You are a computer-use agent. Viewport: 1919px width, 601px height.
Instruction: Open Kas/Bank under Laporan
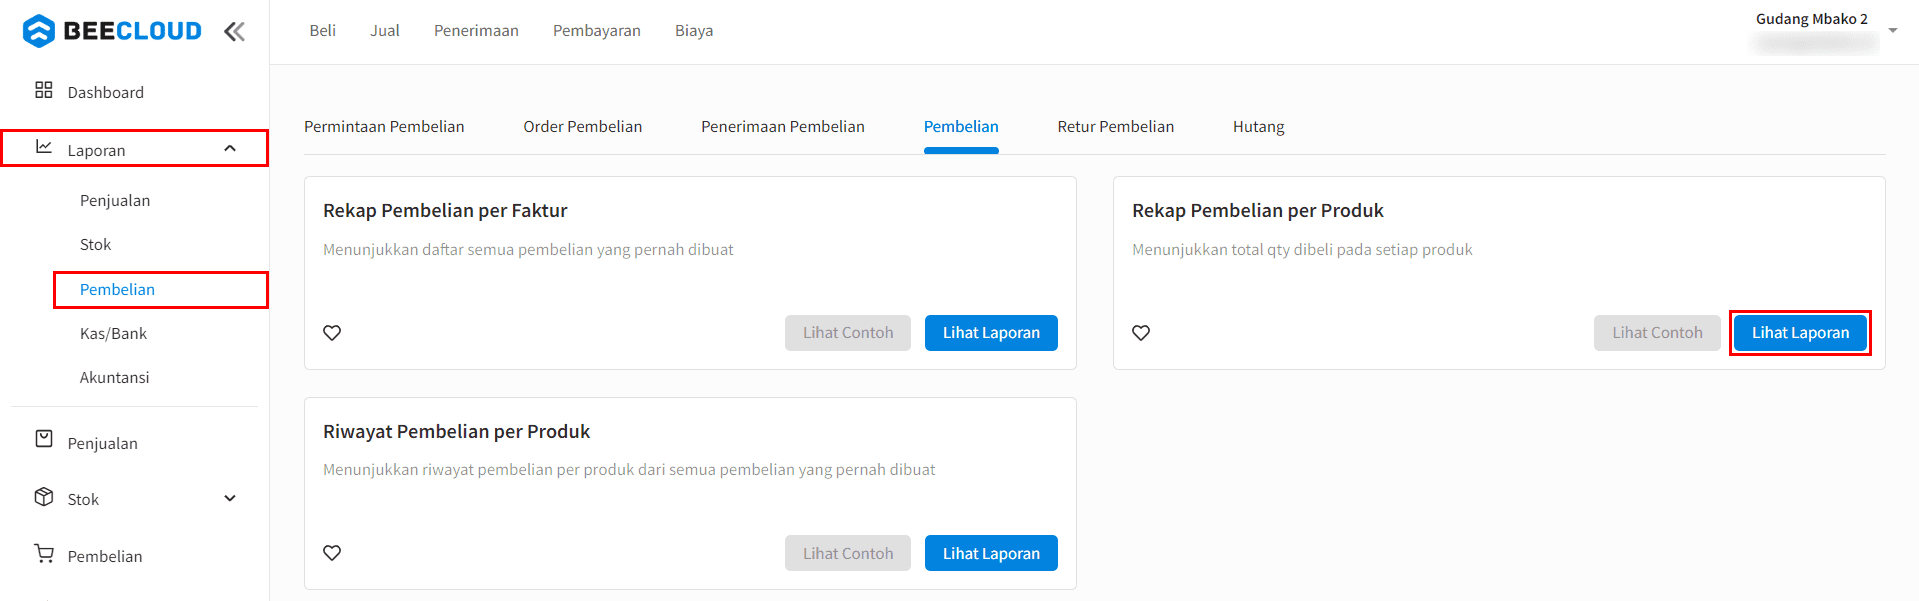pyautogui.click(x=113, y=333)
